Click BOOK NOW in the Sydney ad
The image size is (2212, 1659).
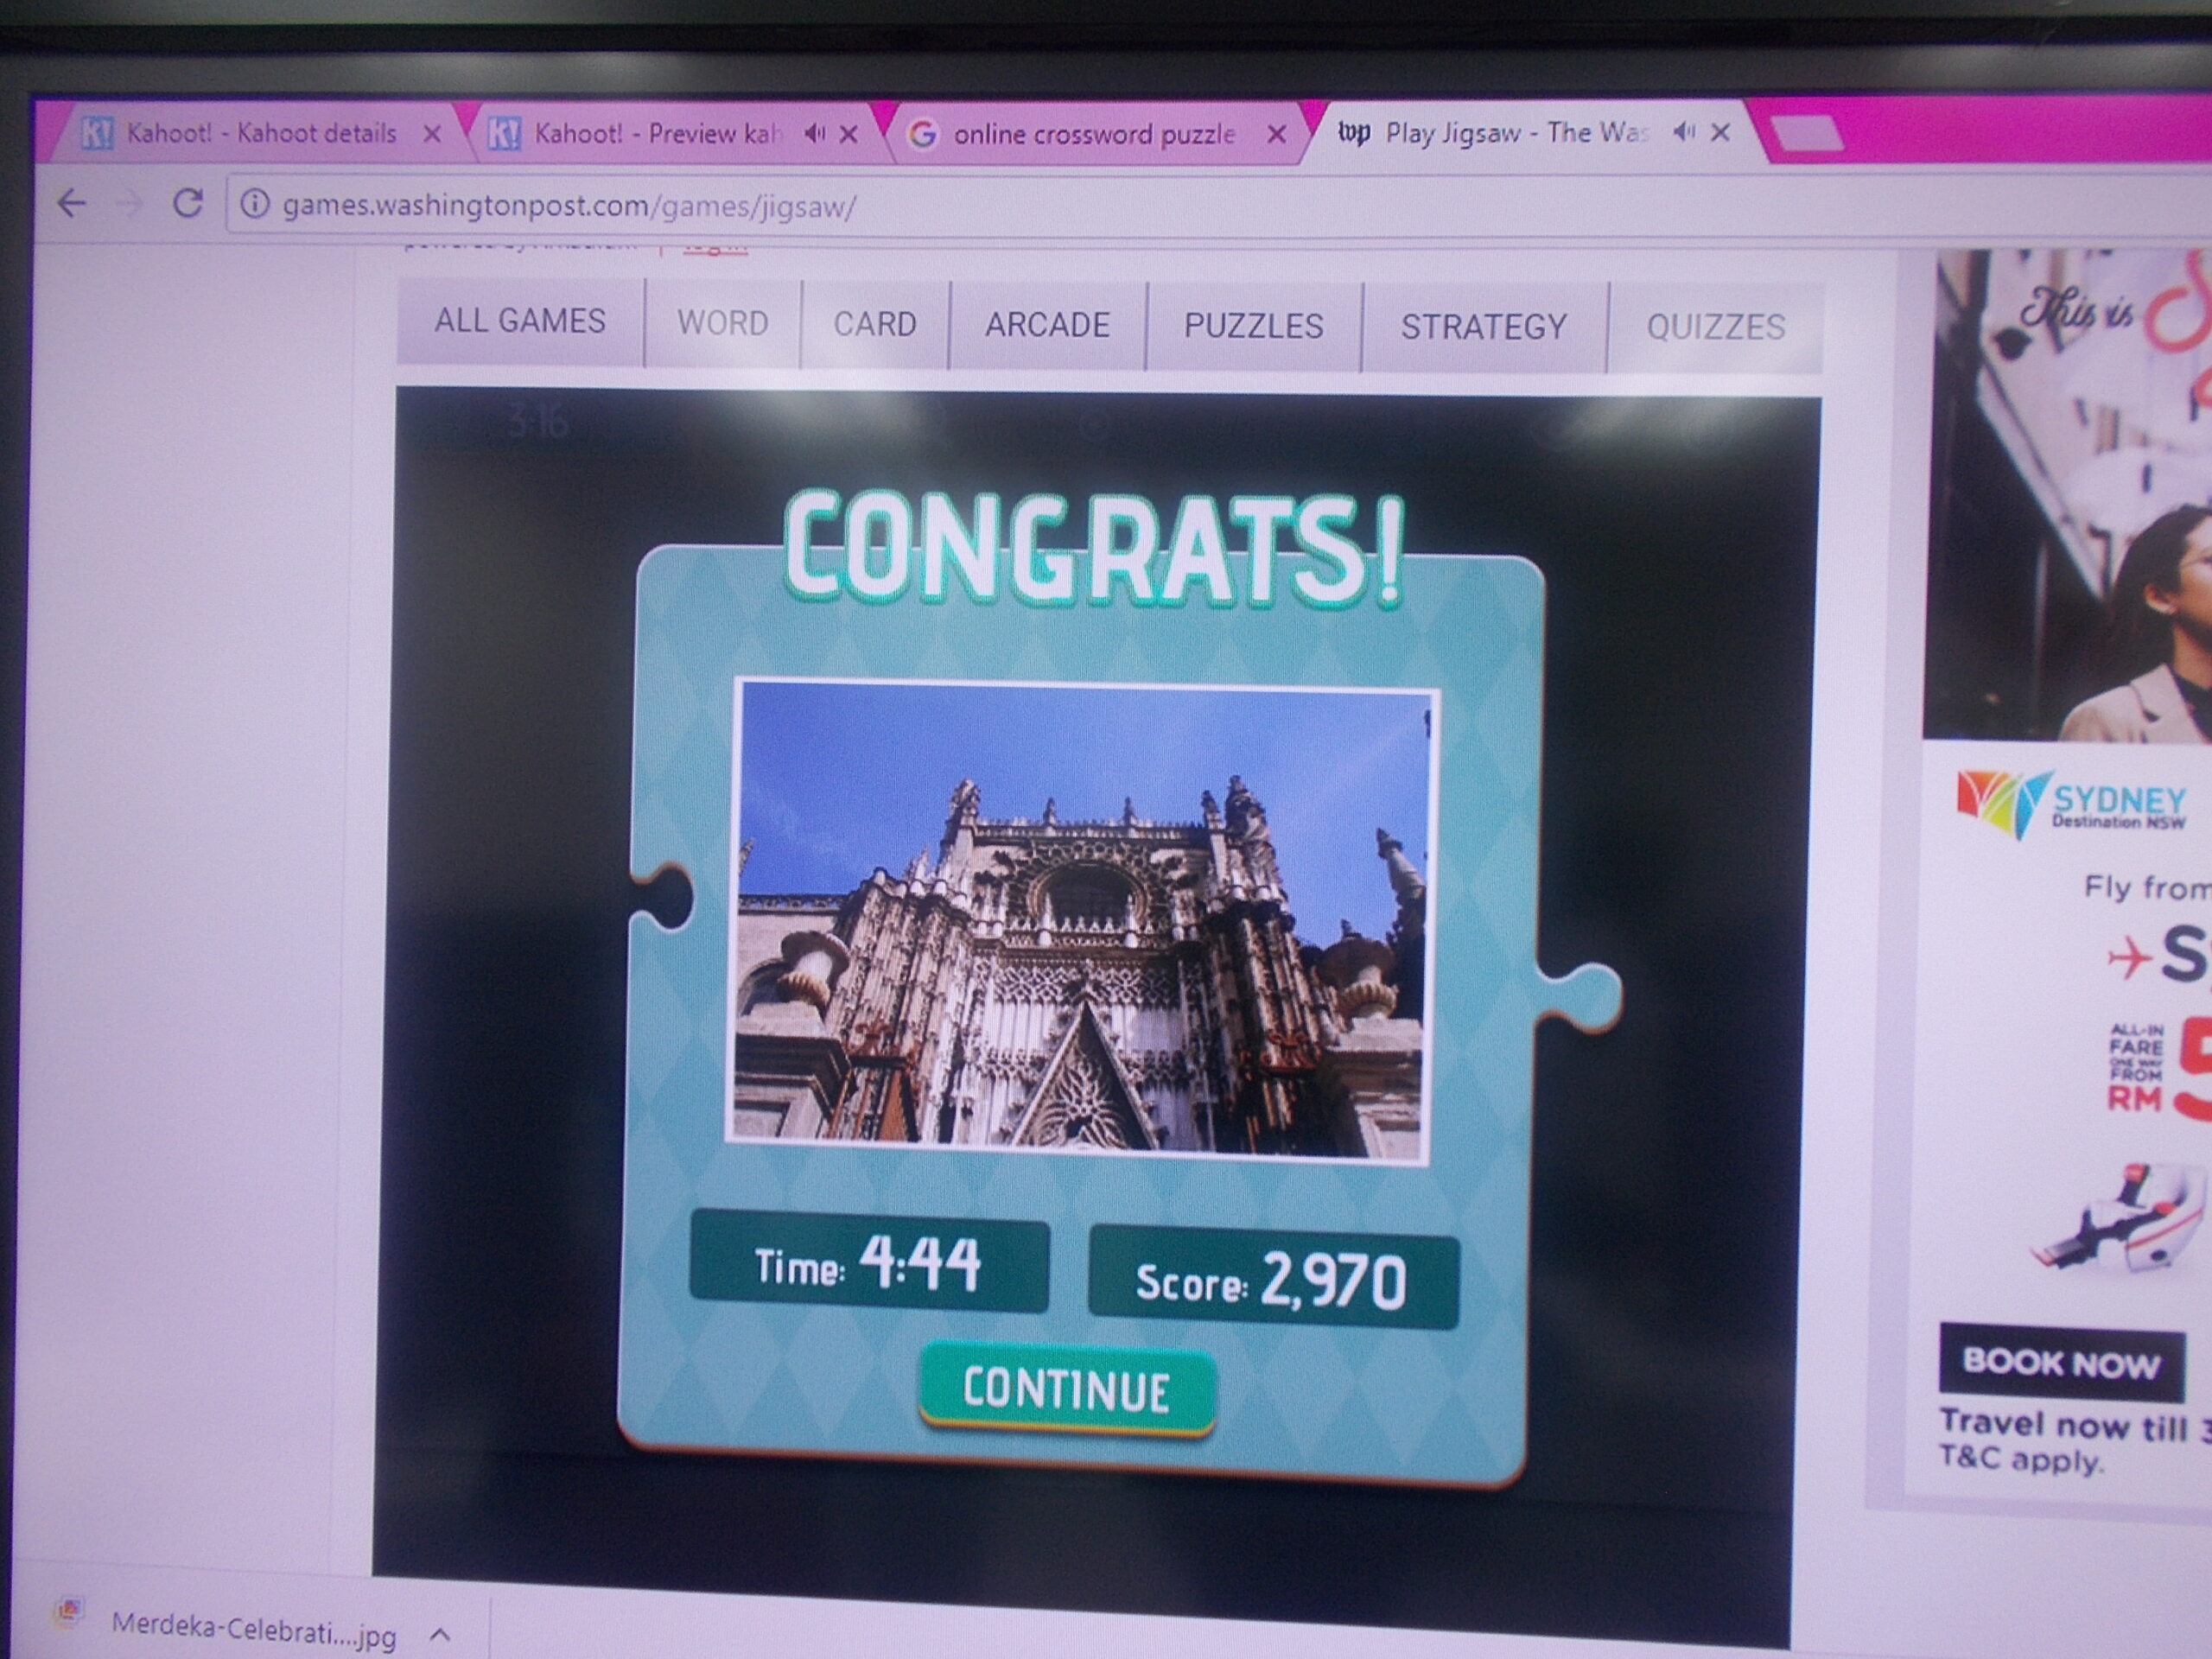point(2060,1362)
